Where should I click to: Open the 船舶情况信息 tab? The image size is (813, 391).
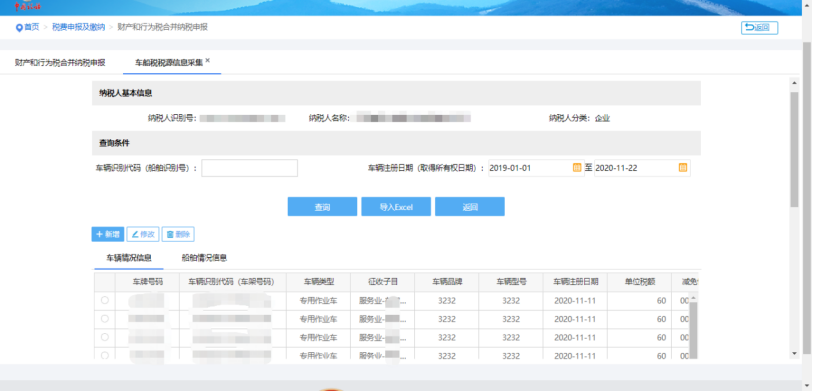(204, 258)
